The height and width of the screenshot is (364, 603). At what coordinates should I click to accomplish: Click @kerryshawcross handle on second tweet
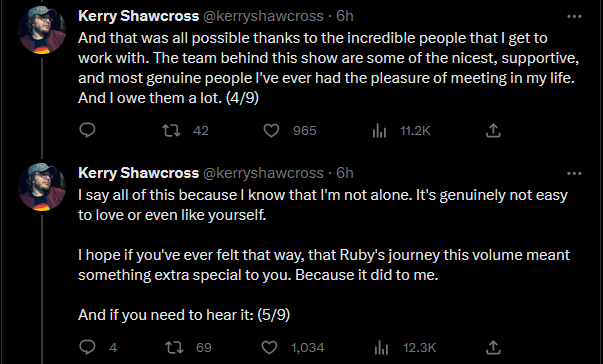263,173
